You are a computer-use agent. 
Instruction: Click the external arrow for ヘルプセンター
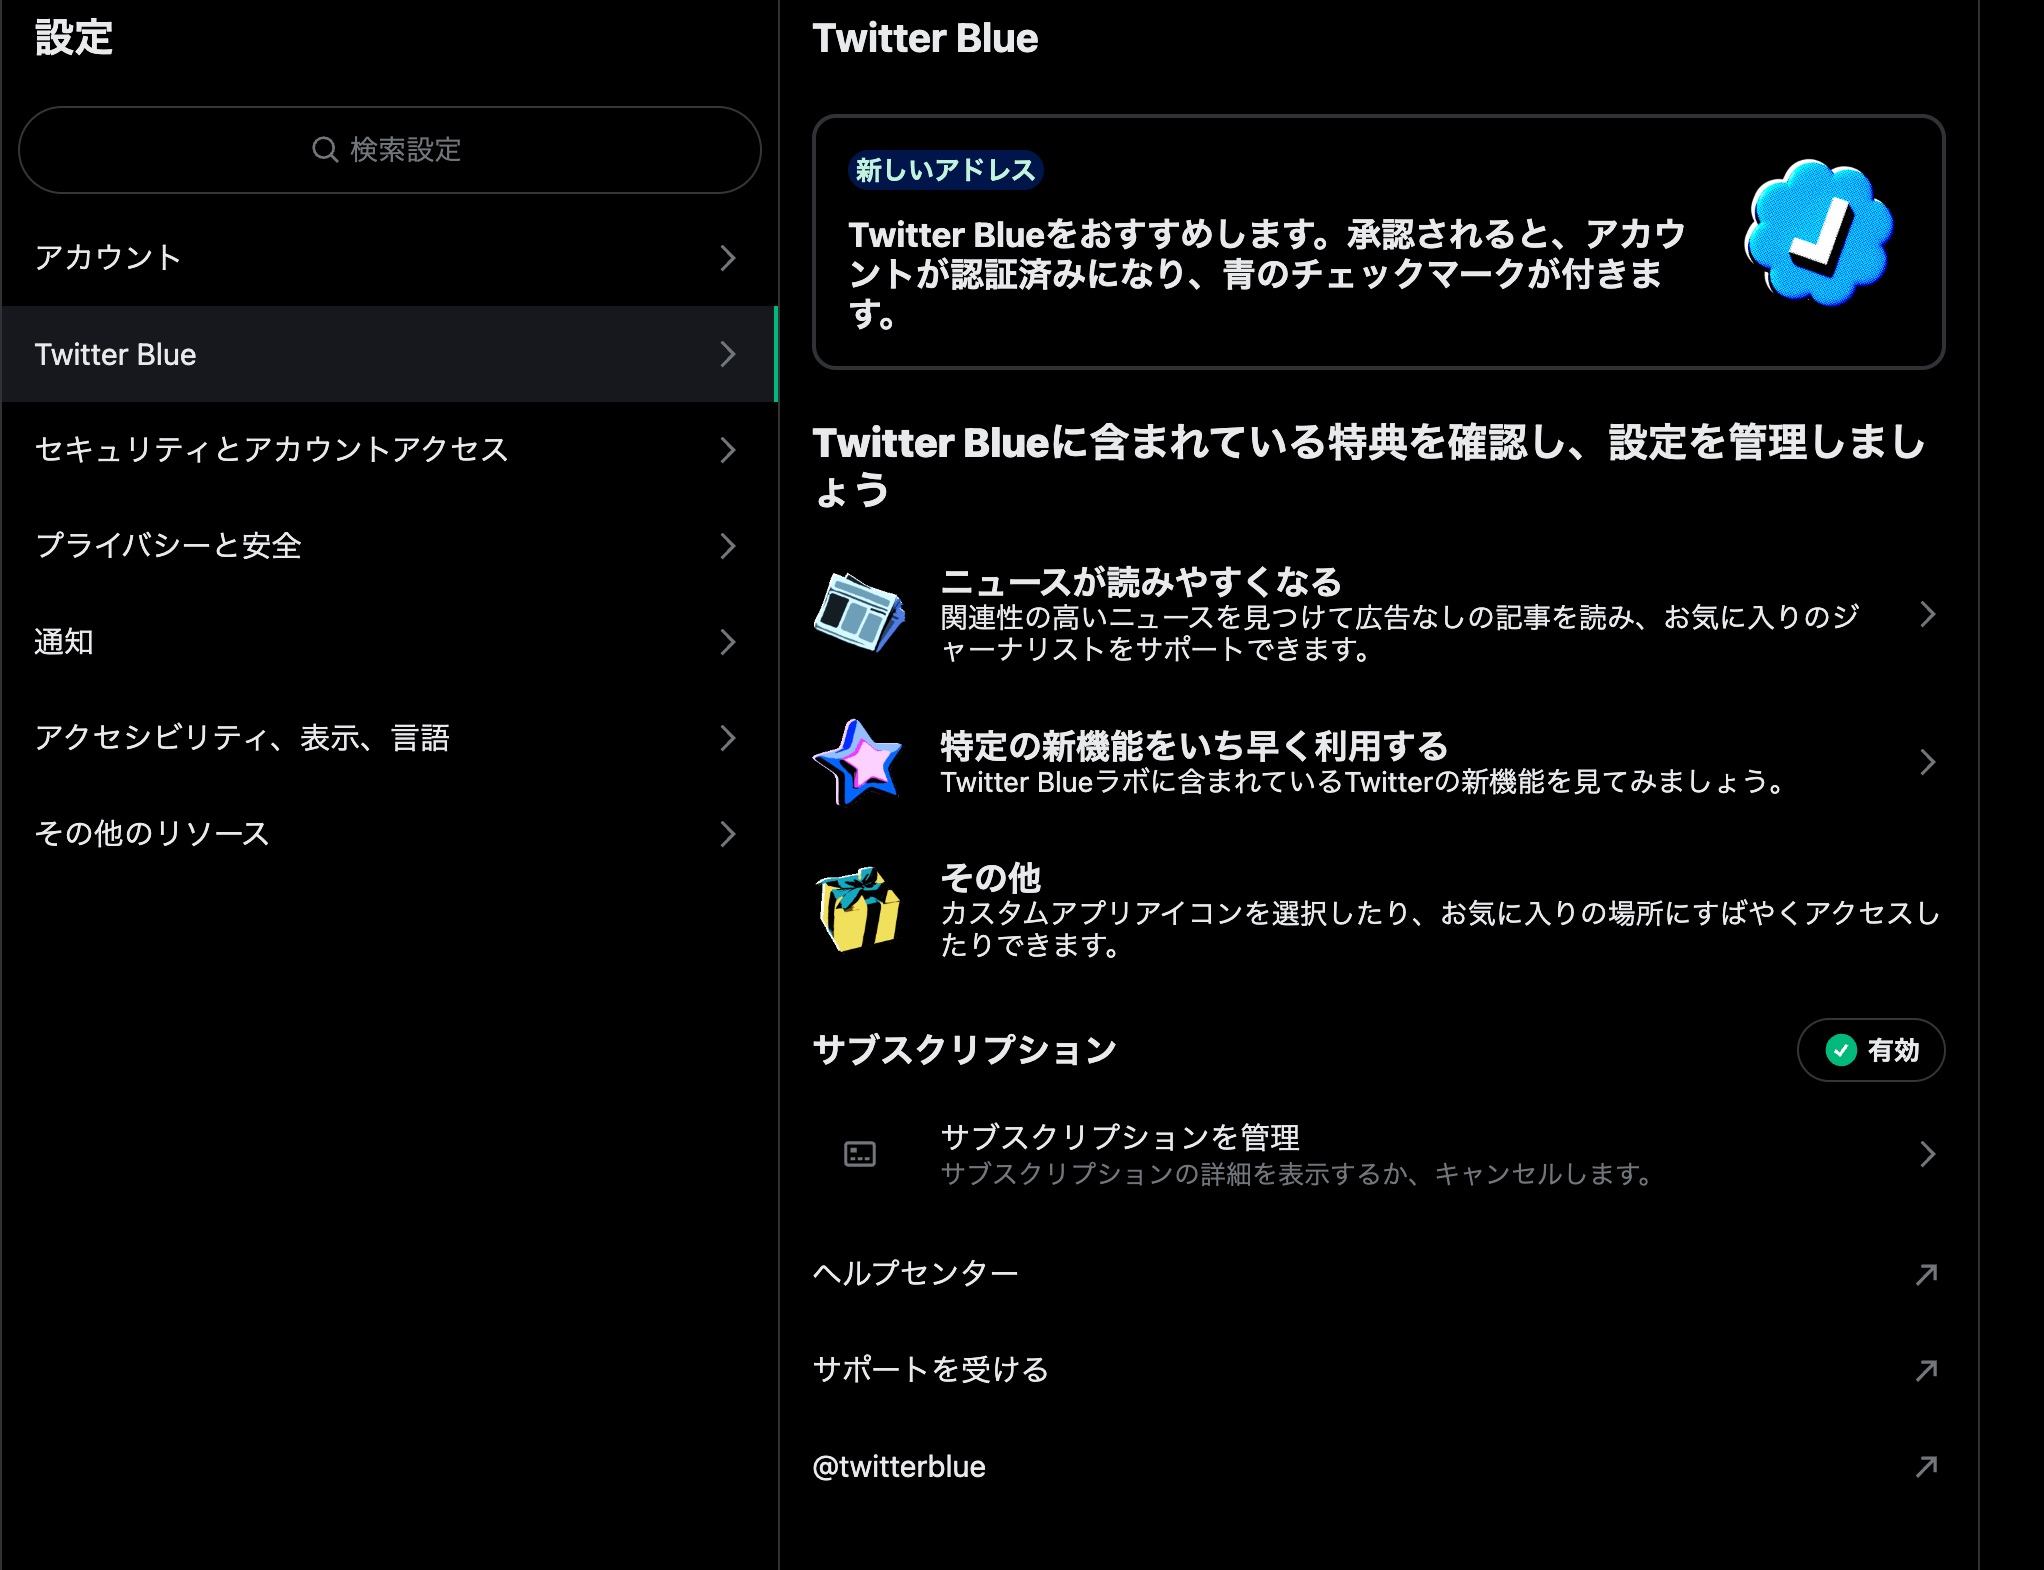pos(1926,1274)
